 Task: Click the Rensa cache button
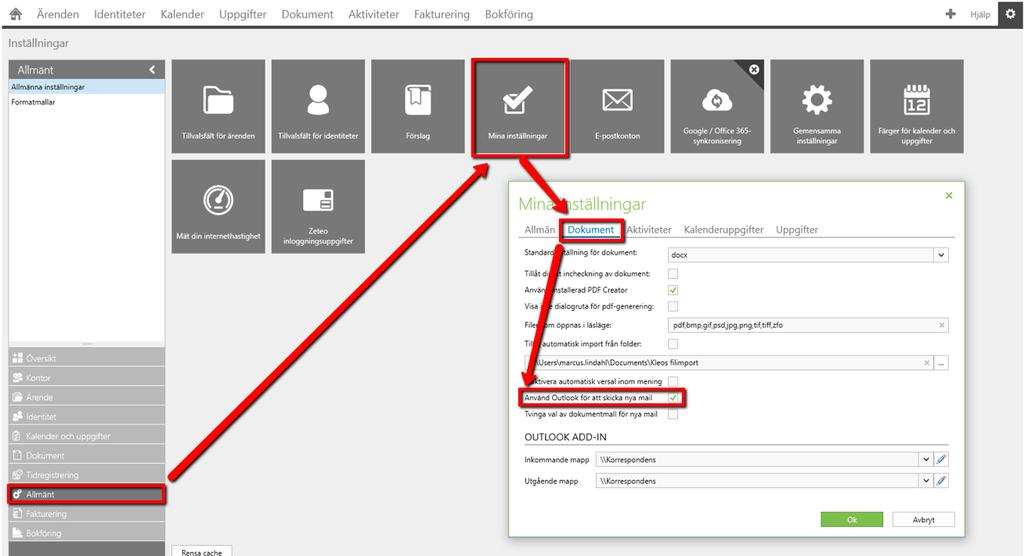(x=202, y=551)
